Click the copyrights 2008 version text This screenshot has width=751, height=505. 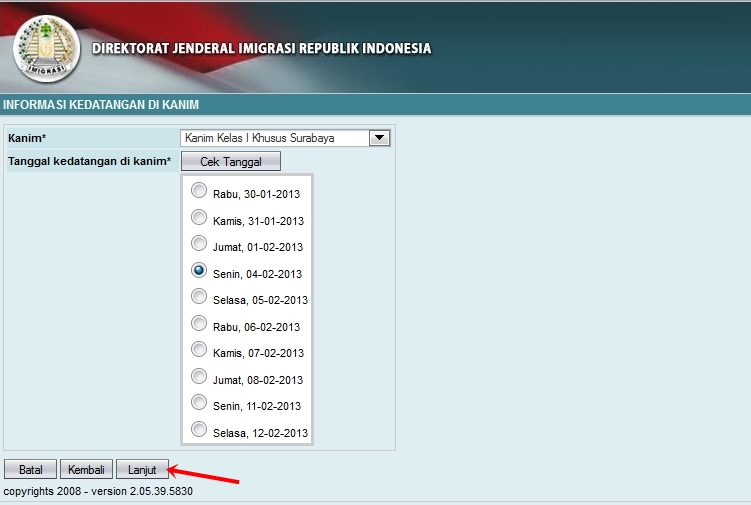click(98, 492)
